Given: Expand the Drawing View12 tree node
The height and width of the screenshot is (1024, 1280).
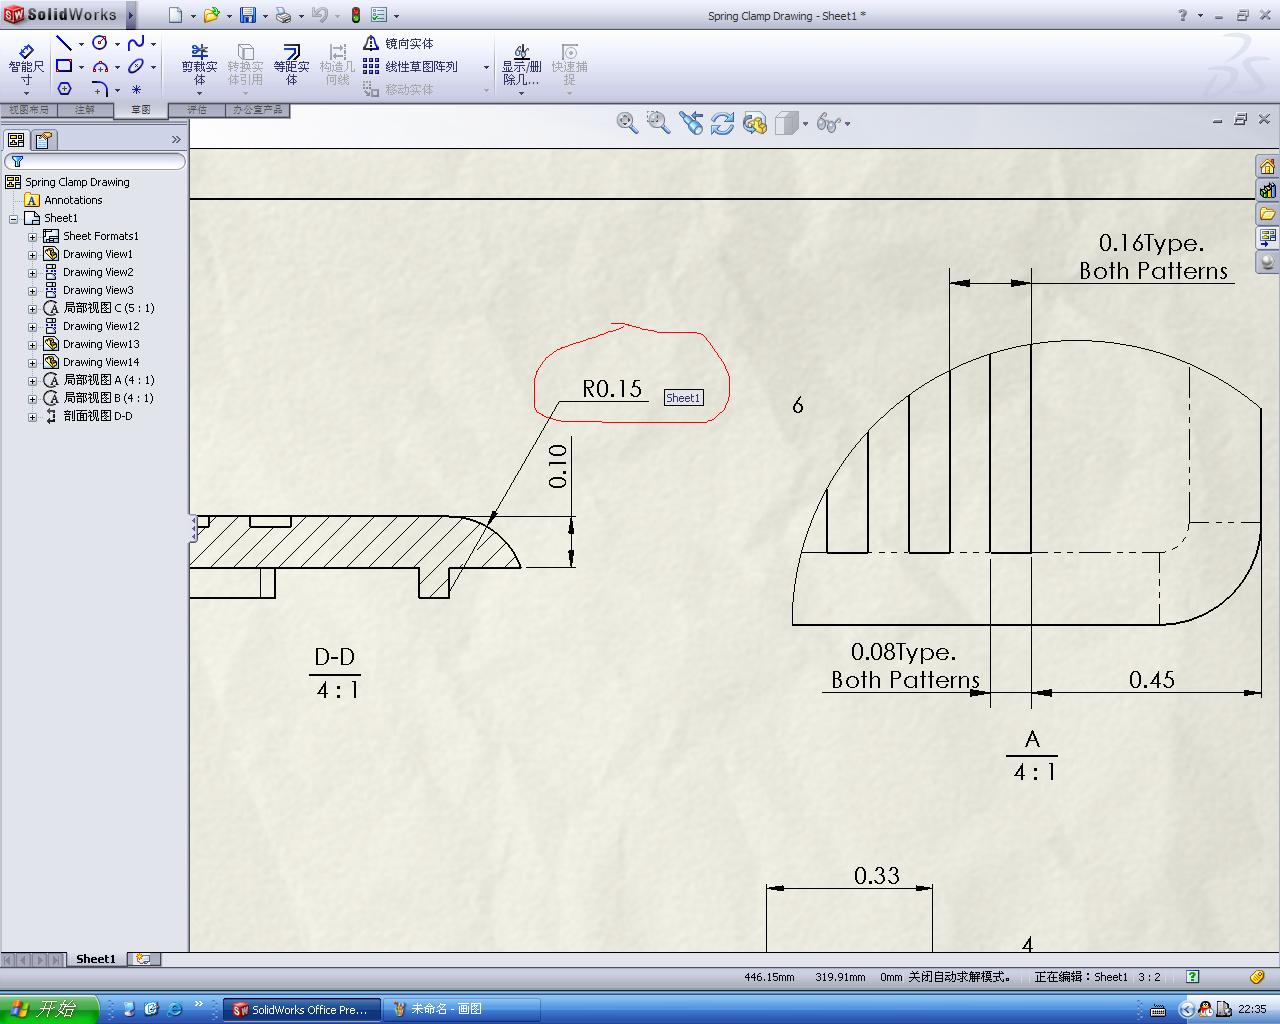Looking at the screenshot, I should point(32,327).
